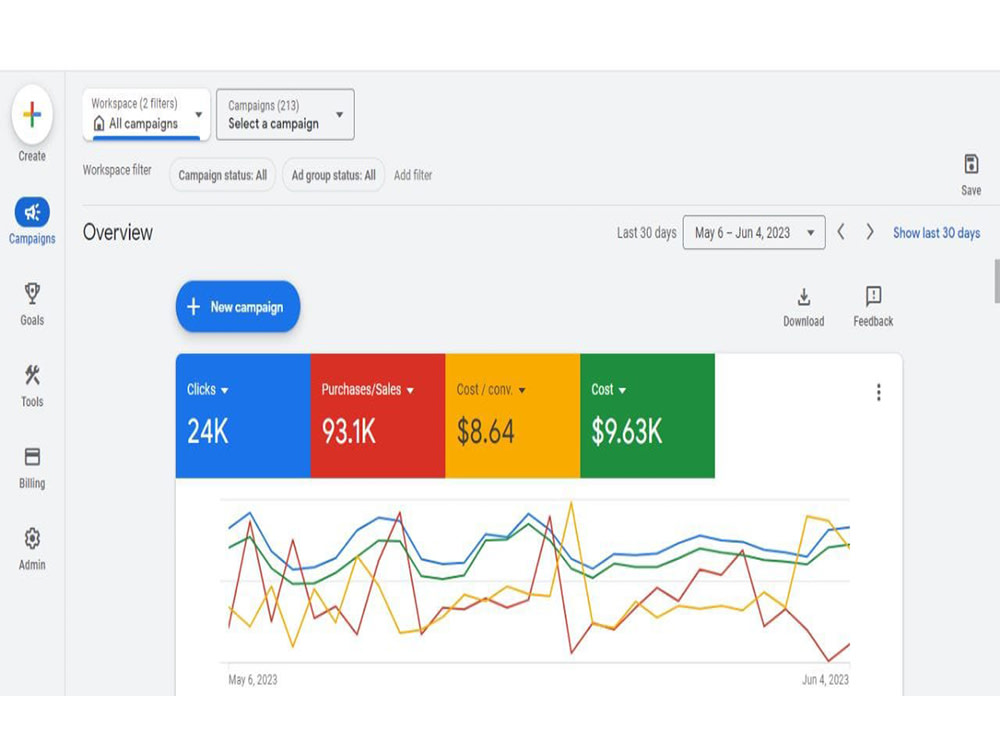Image resolution: width=1000 pixels, height=750 pixels.
Task: Click Show last 30 days link
Action: coord(936,233)
